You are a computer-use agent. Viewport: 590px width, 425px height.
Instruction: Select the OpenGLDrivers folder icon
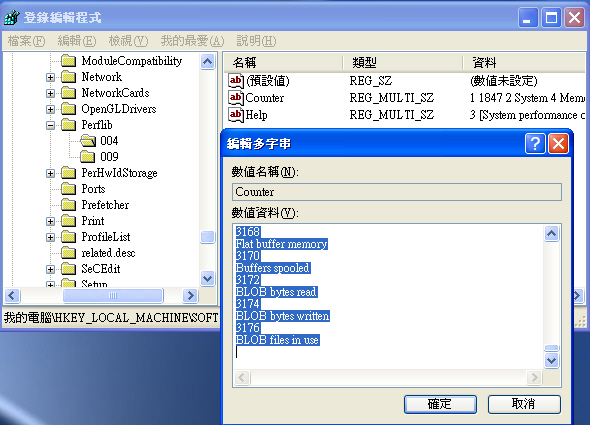[68, 109]
